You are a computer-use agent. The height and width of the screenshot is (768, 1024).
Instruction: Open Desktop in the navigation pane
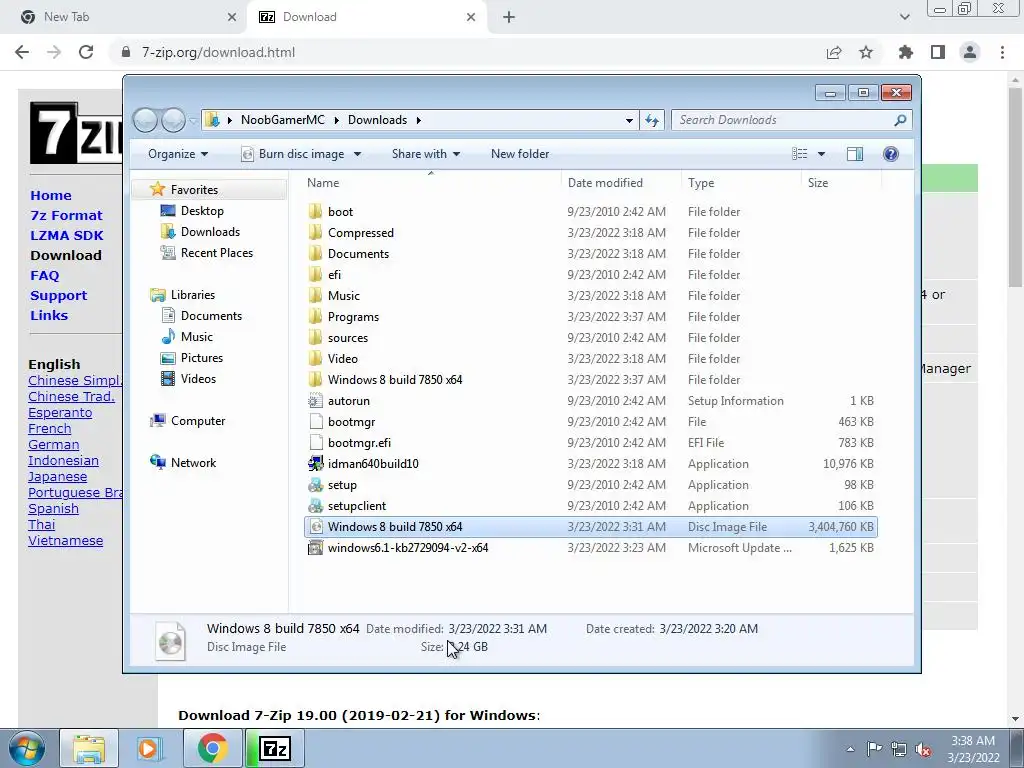[x=202, y=211]
